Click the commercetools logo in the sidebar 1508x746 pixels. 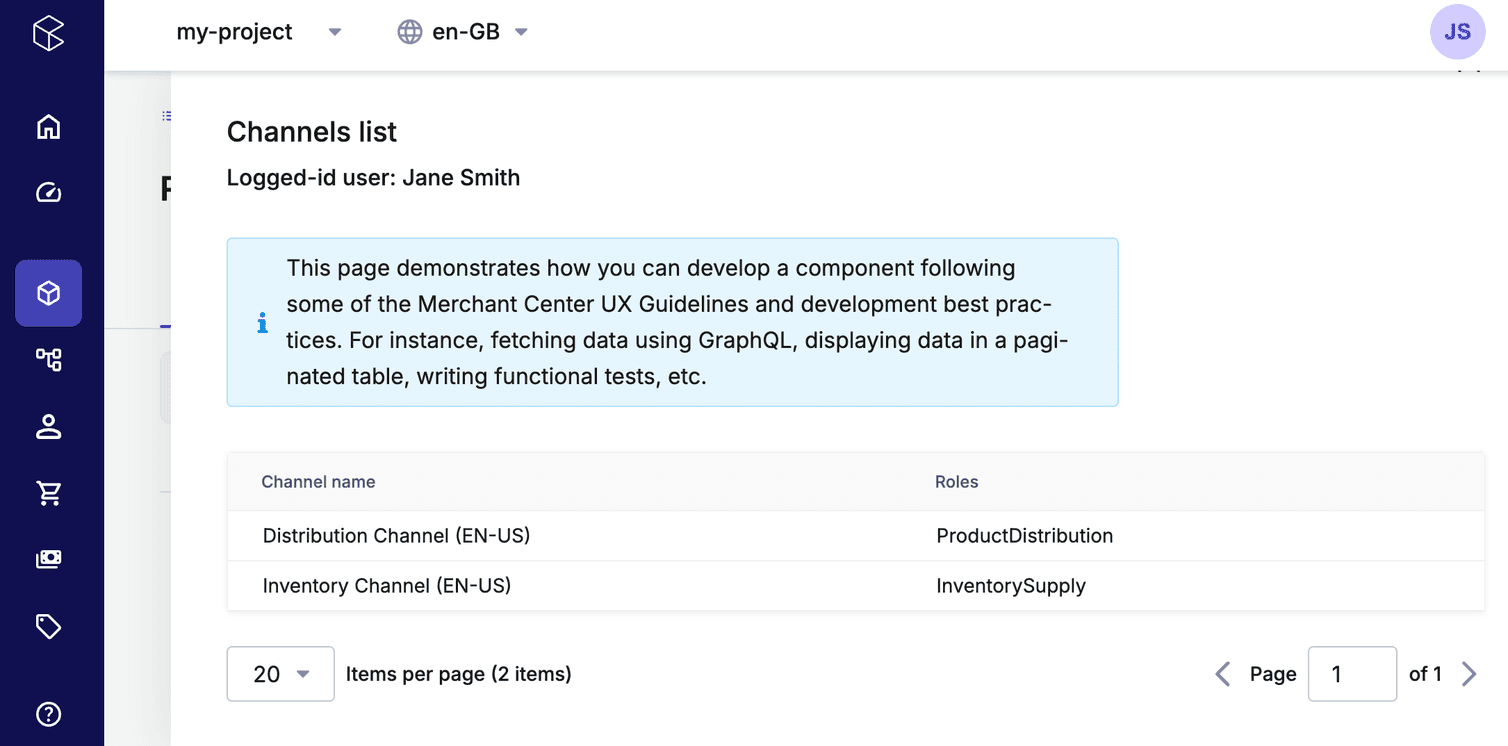(48, 33)
